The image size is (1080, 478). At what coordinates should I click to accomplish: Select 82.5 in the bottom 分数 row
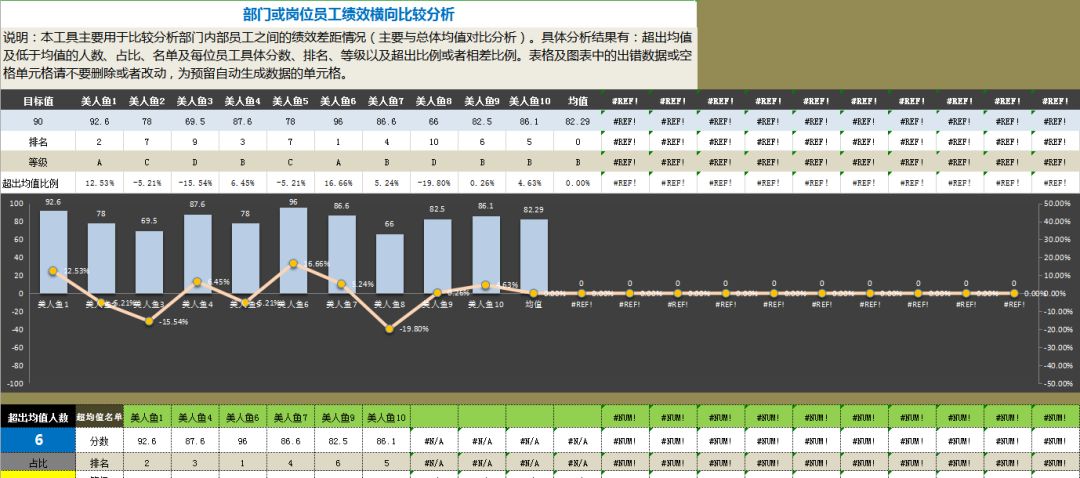pyautogui.click(x=338, y=440)
